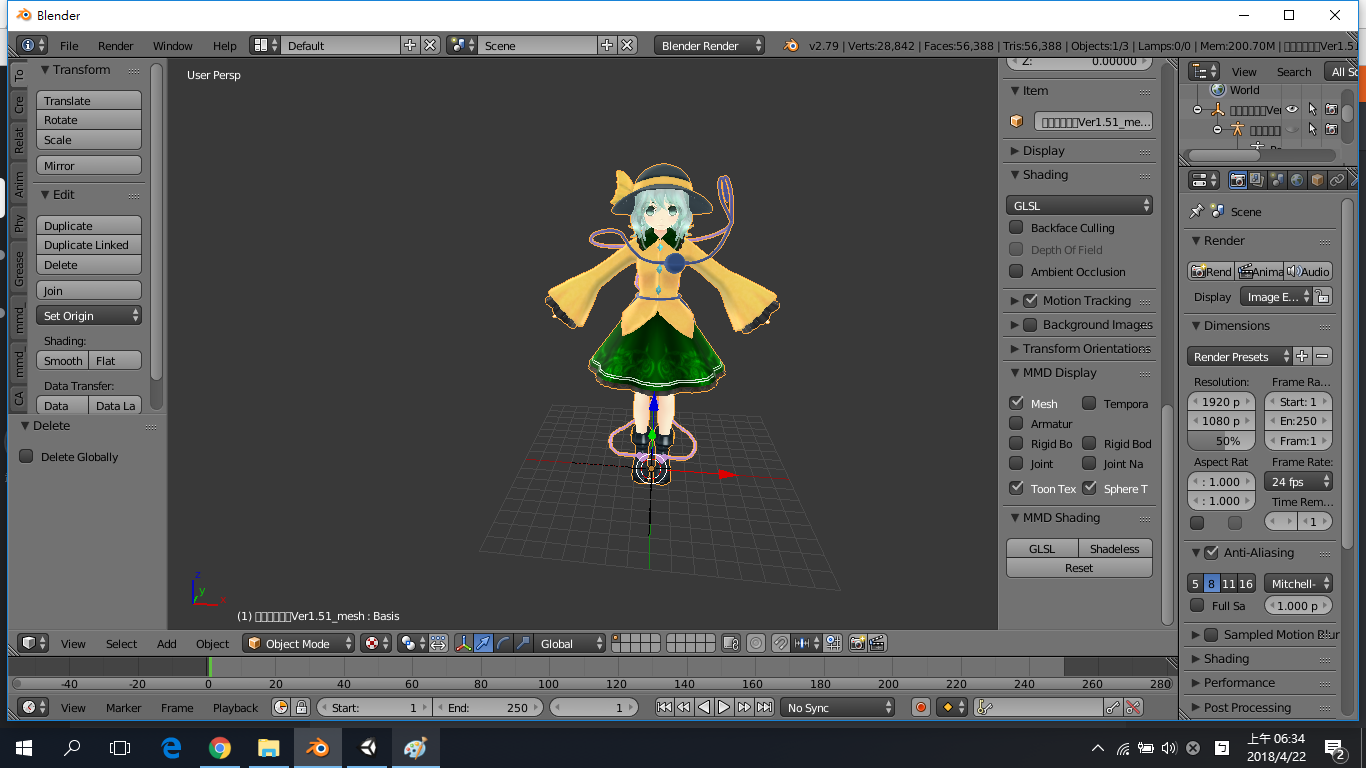Click the Translate button
Viewport: 1366px width, 768px height.
point(89,100)
